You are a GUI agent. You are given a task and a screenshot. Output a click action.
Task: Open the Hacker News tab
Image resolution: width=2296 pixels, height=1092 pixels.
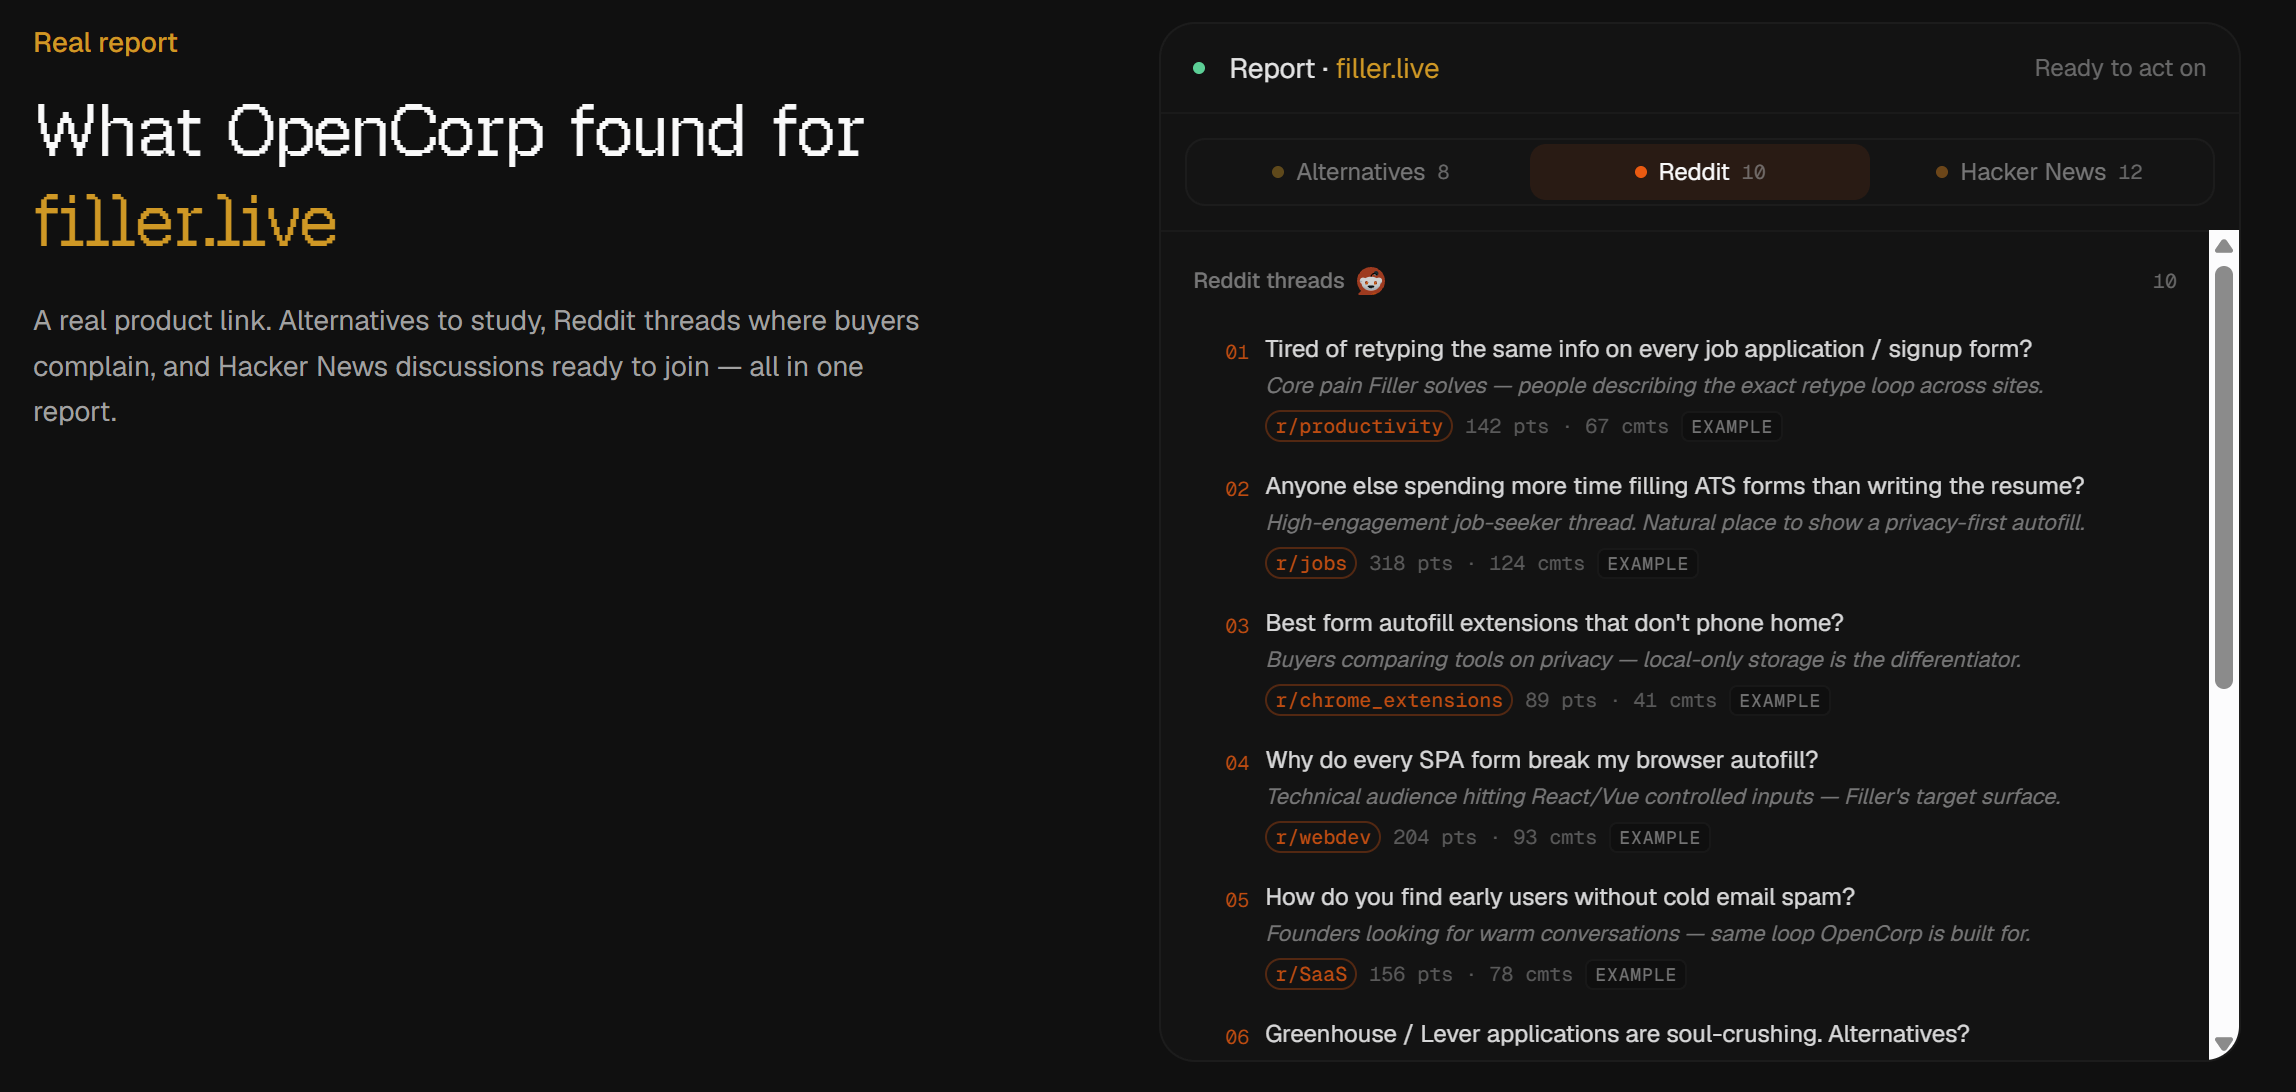[2040, 172]
